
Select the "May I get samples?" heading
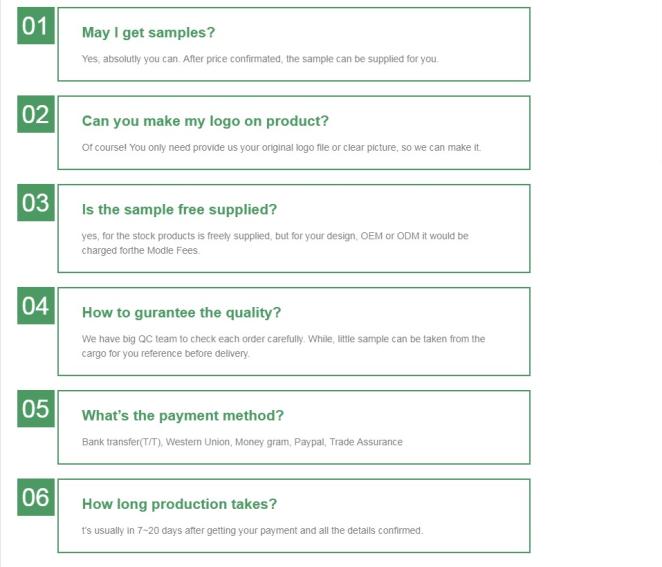tap(149, 33)
